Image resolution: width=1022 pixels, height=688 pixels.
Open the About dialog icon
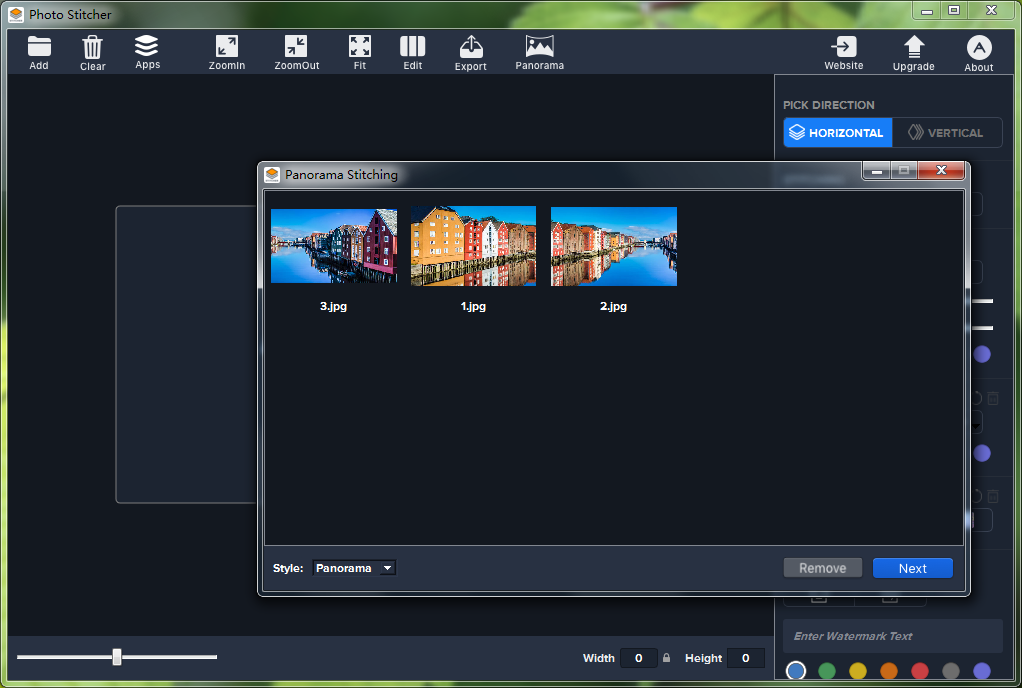978,48
